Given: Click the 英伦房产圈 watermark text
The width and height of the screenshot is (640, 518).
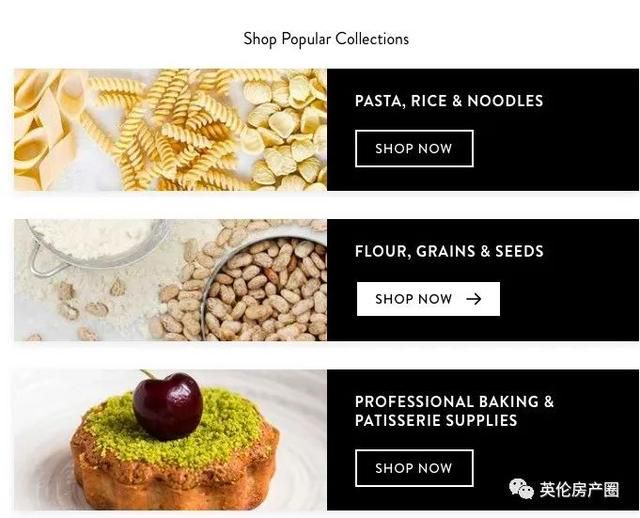Looking at the screenshot, I should [x=579, y=489].
